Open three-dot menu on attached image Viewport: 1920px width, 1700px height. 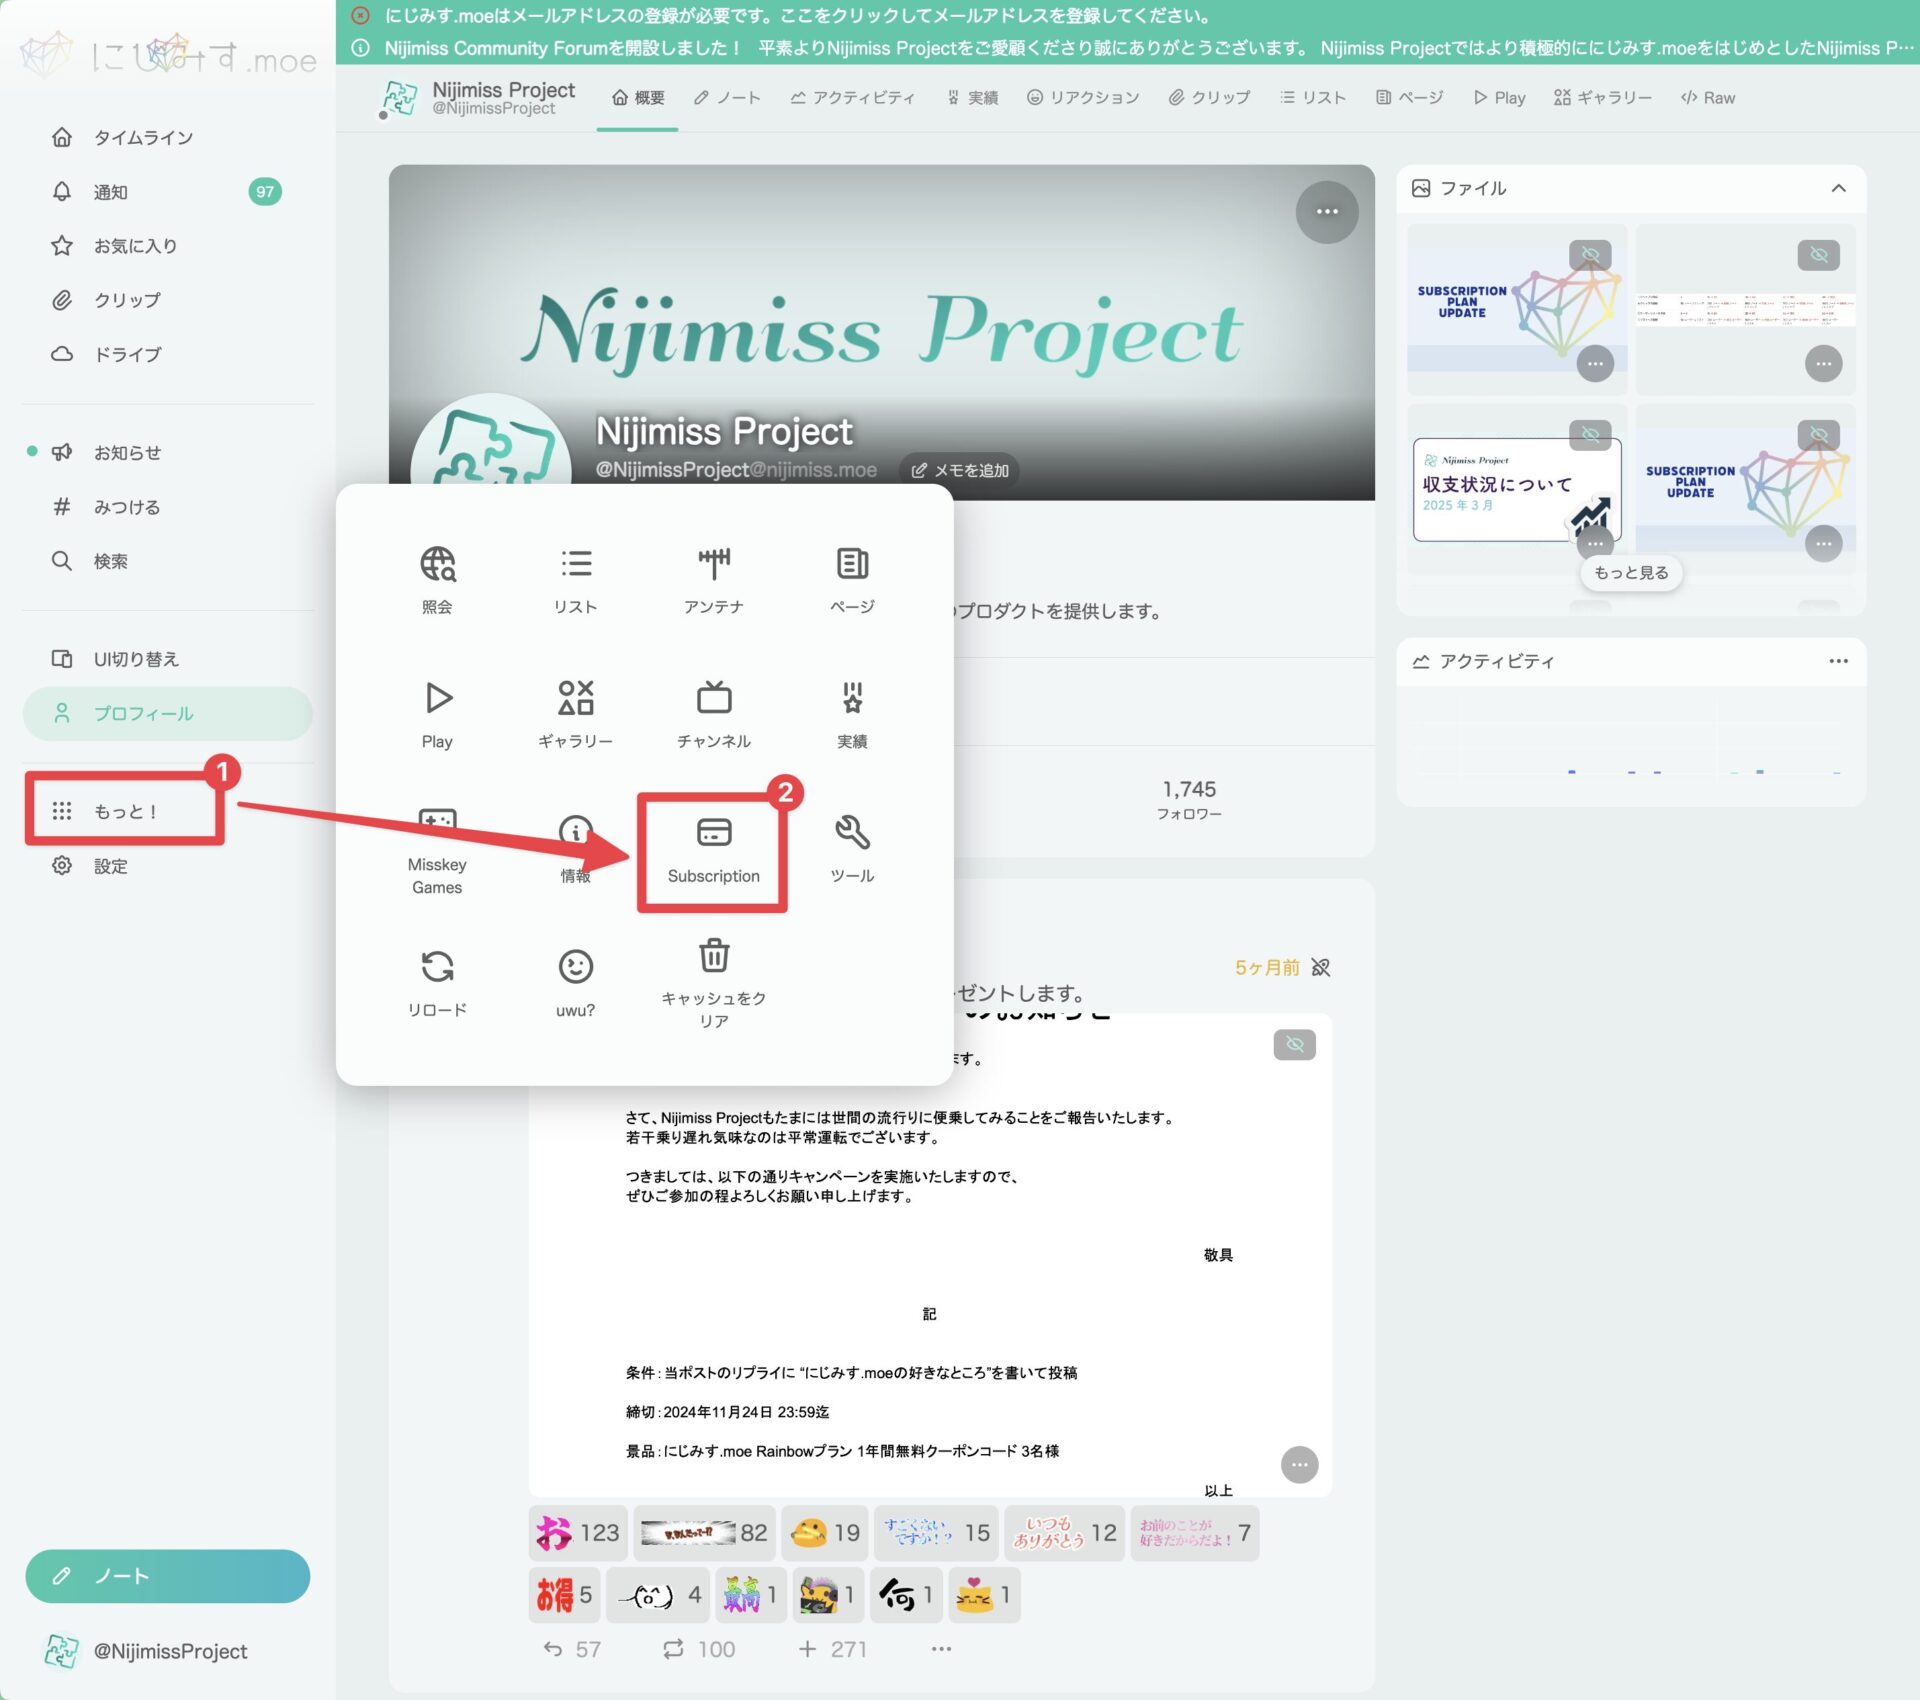click(x=1299, y=1465)
